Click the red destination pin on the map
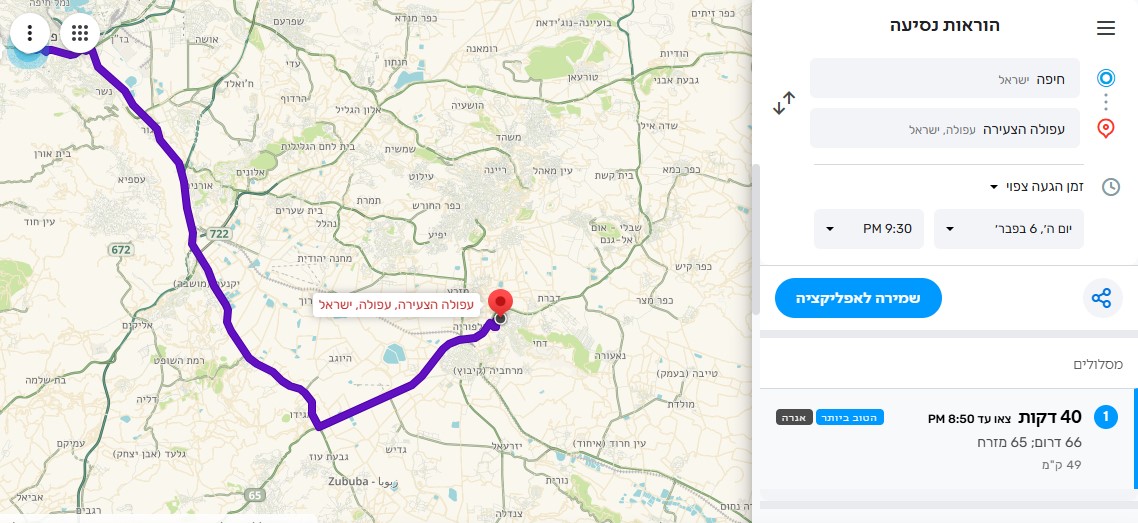Image resolution: width=1138 pixels, height=523 pixels. [500, 303]
